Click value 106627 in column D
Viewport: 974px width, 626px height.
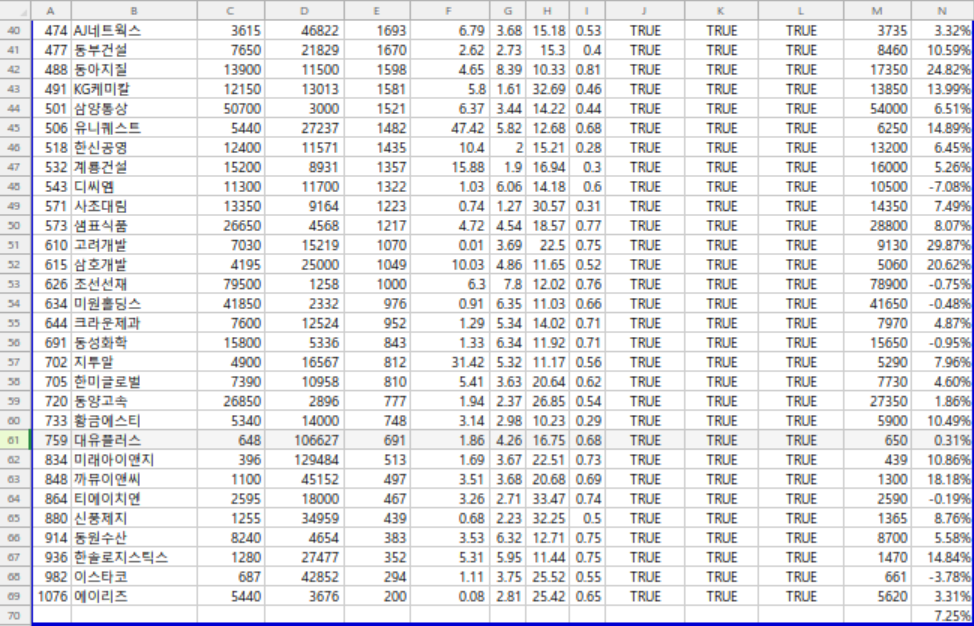[304, 440]
